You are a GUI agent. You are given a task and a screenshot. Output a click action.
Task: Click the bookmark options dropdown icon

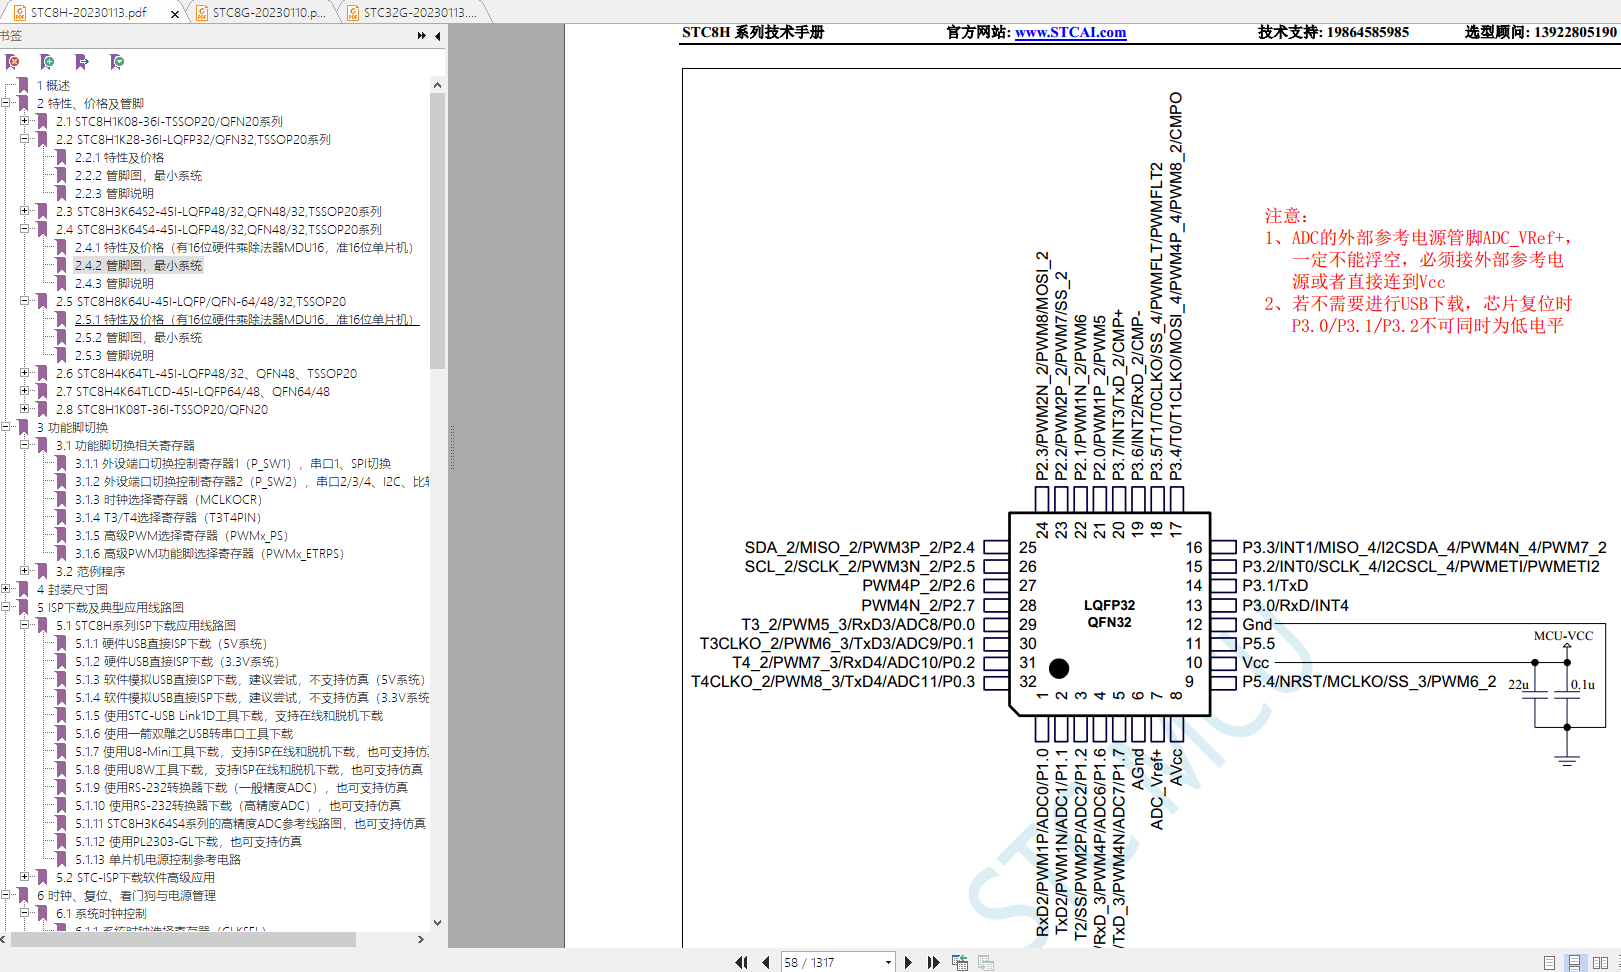(117, 62)
